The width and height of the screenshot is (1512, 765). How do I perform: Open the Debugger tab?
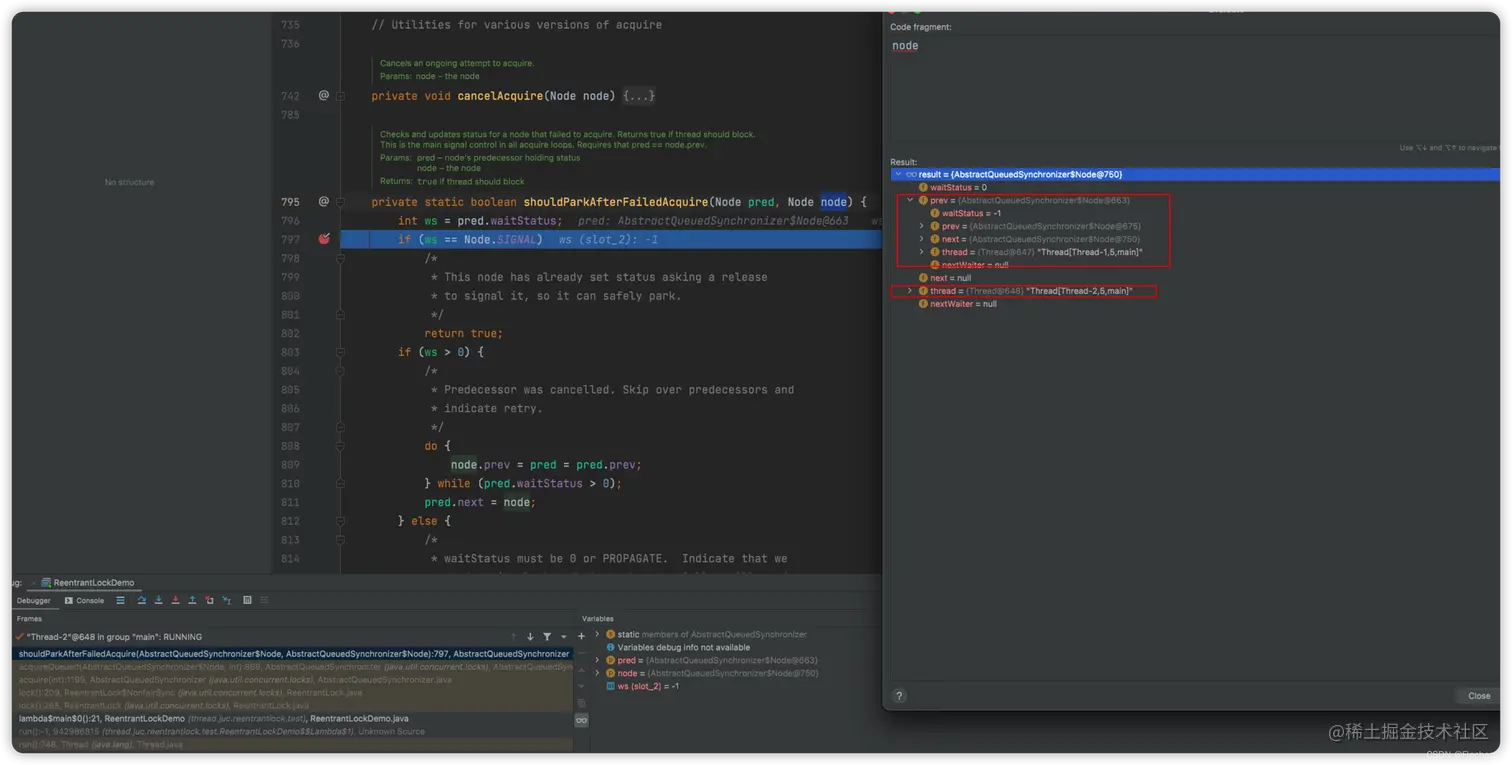pos(33,600)
